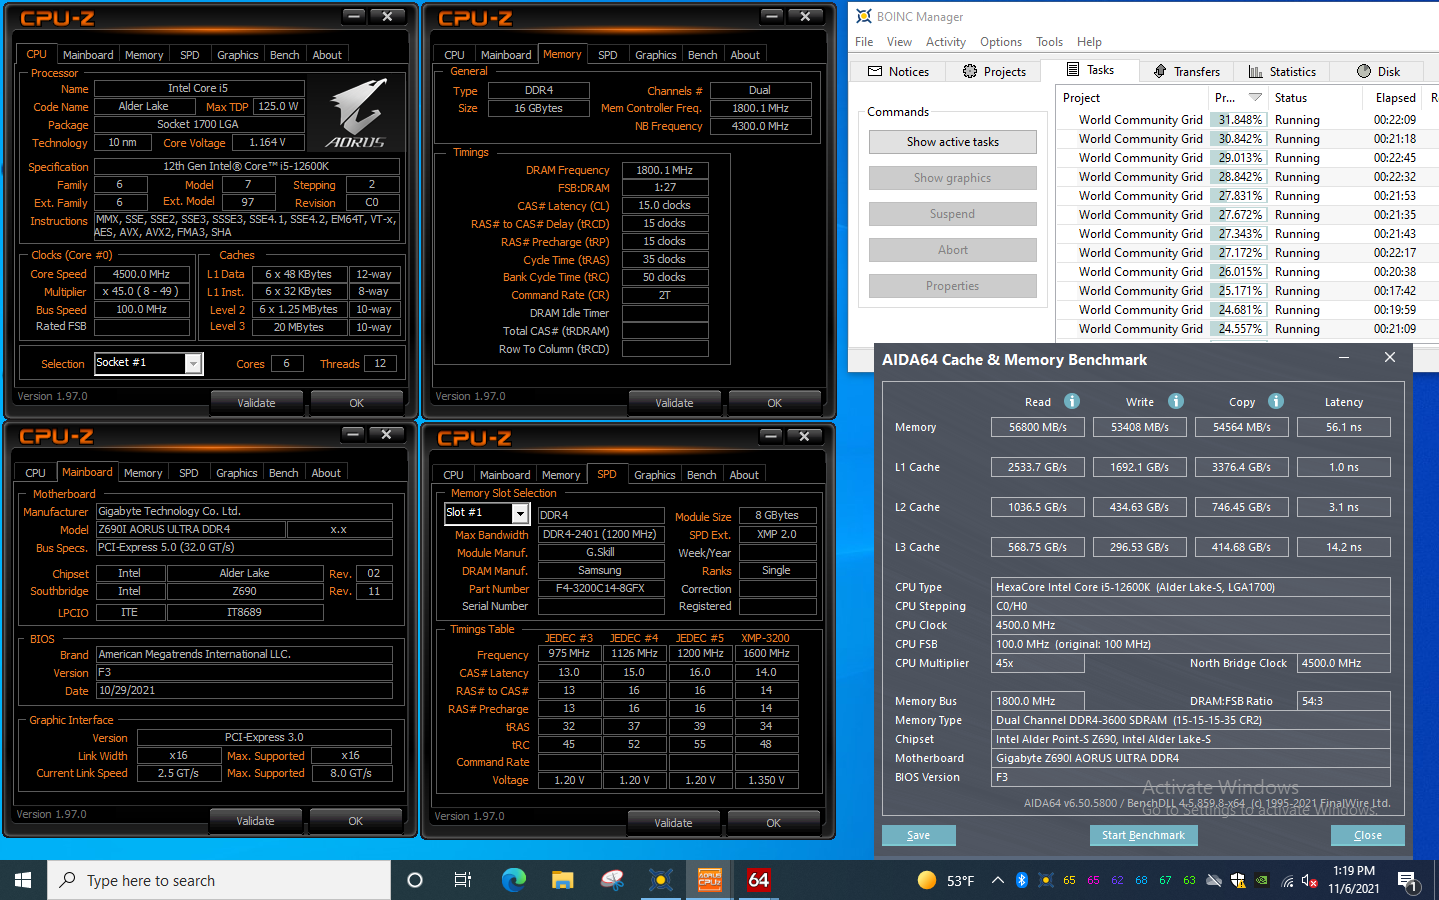Open the Statistics tab in BOINC
The image size is (1439, 900).
(1282, 71)
